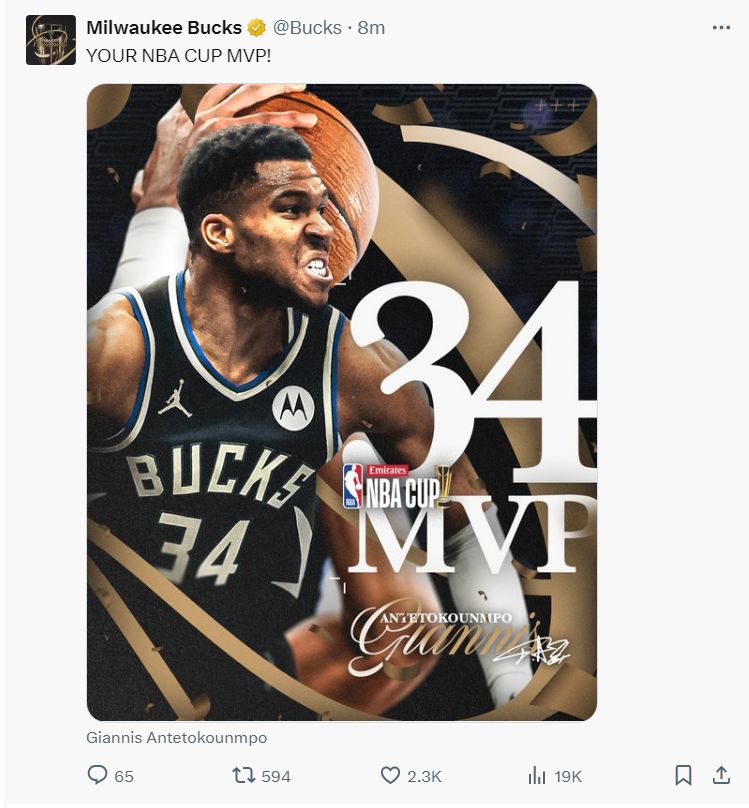The height and width of the screenshot is (808, 749).
Task: Click the tweet text YOUR NBA CUP MVP!
Action: [x=179, y=56]
